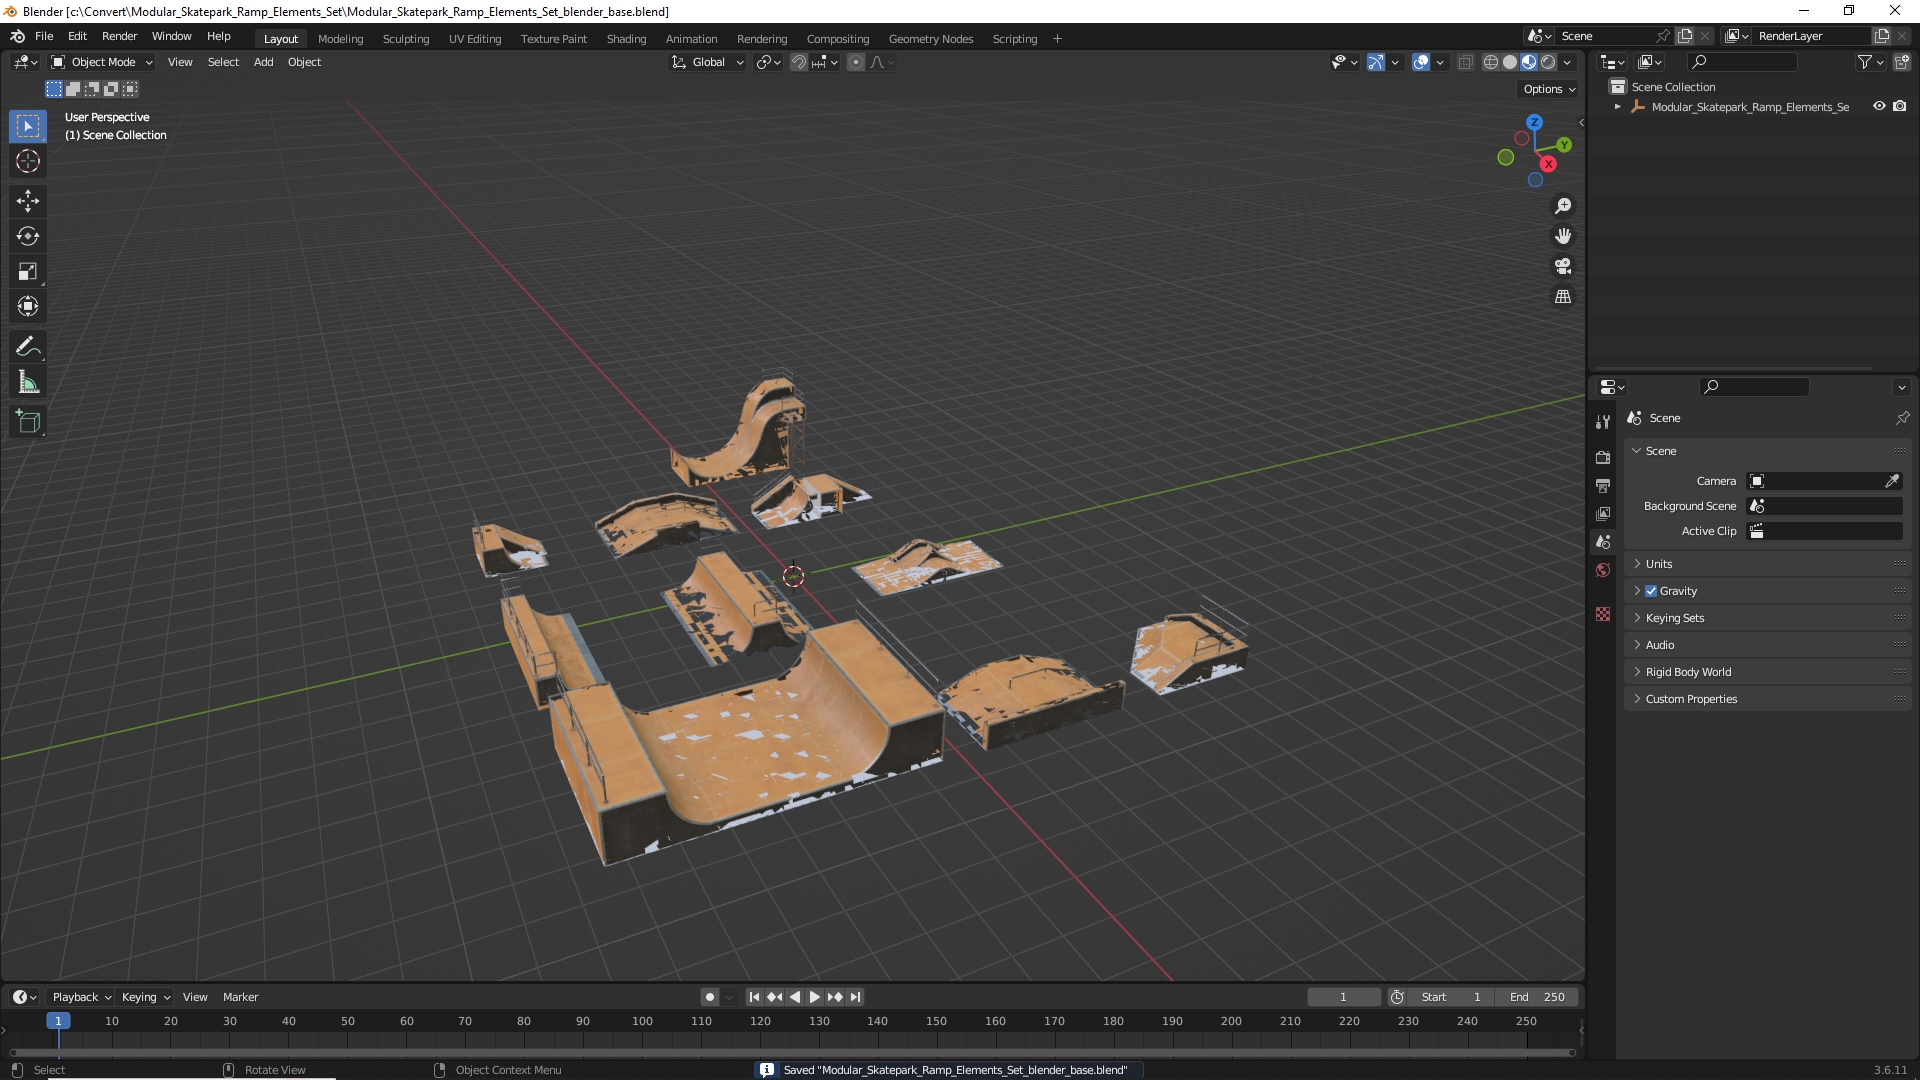This screenshot has height=1080, width=1920.
Task: Open the Tool properties tab
Action: (x=1603, y=422)
